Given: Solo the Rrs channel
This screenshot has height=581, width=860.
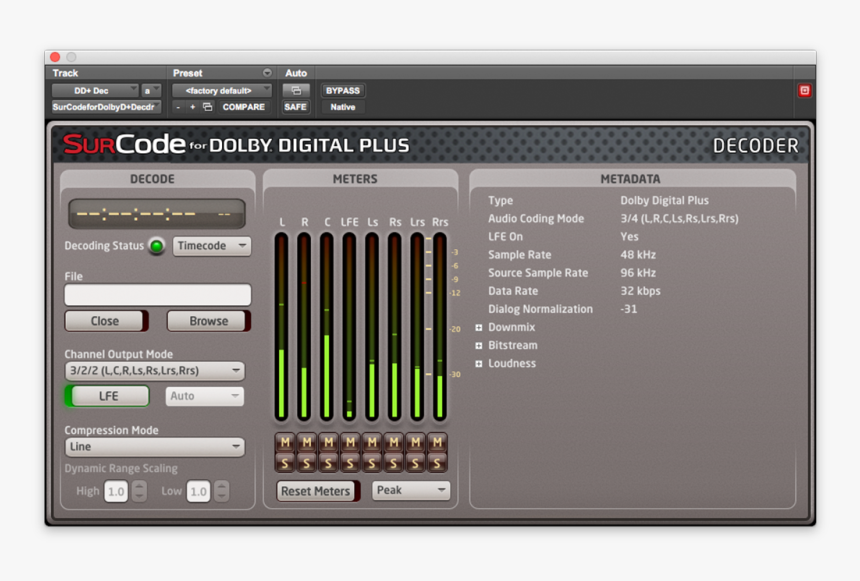Looking at the screenshot, I should coord(437,463).
